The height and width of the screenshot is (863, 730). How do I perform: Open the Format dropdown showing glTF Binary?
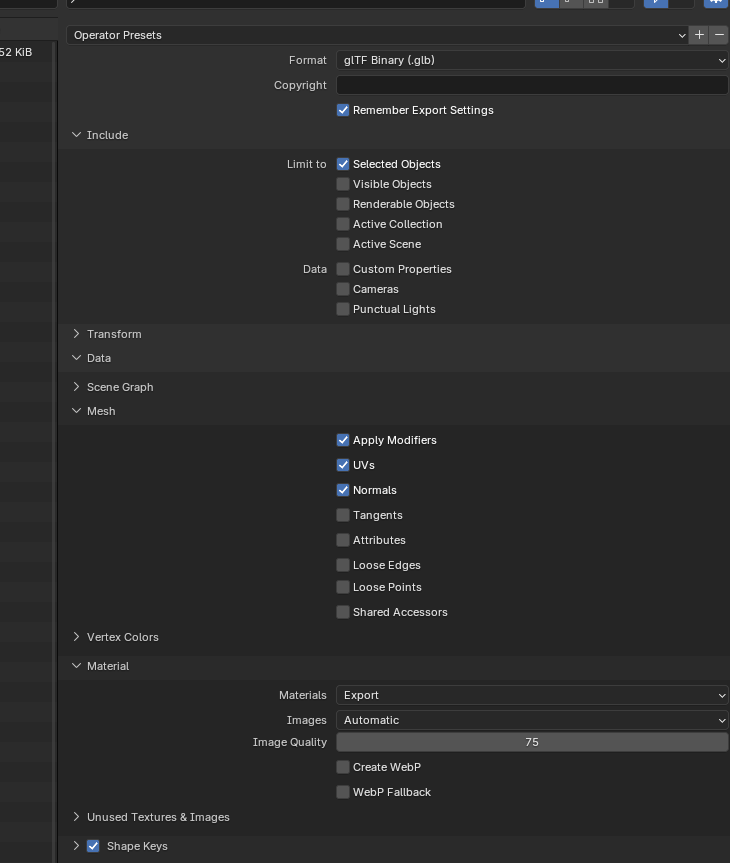click(532, 60)
